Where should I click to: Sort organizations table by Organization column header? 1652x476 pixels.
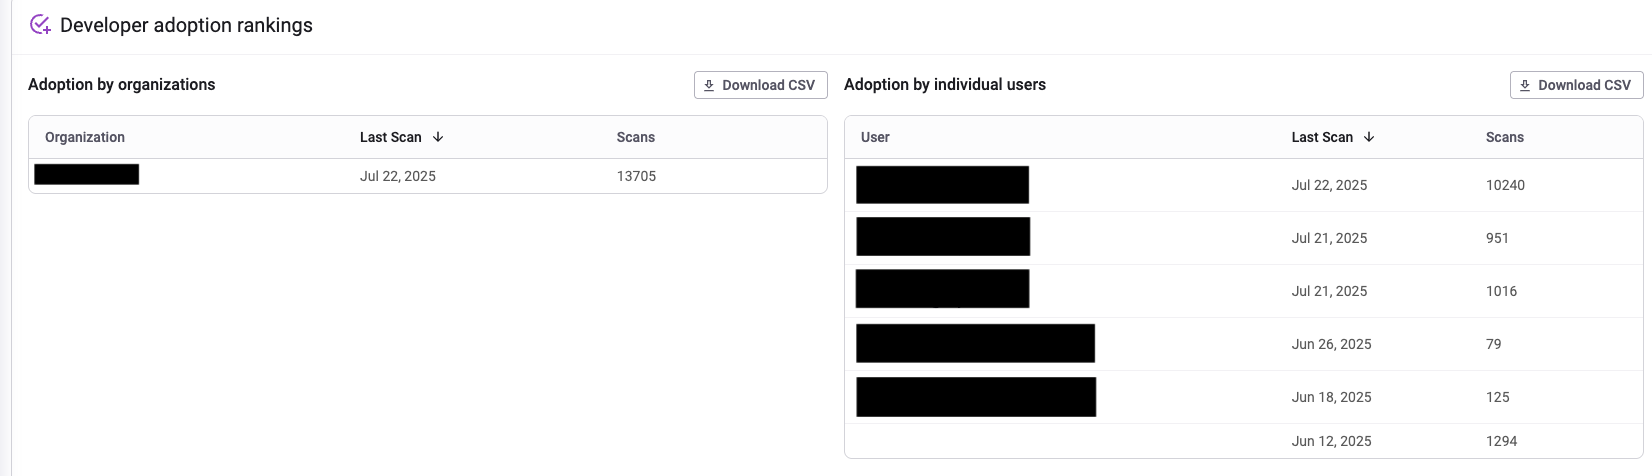point(85,137)
